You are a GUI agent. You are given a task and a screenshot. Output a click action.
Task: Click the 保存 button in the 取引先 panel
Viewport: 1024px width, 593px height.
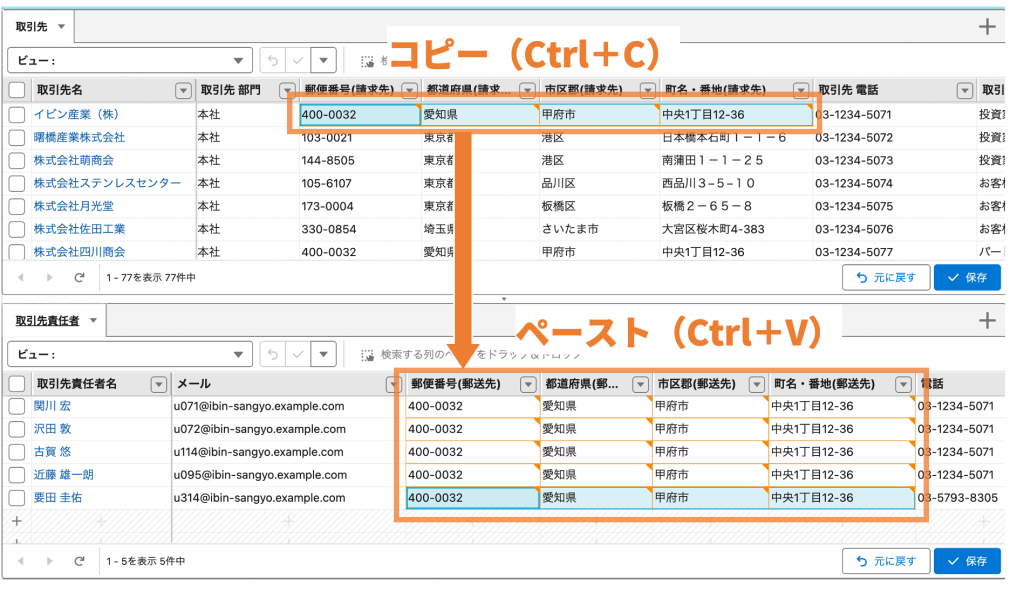[967, 277]
